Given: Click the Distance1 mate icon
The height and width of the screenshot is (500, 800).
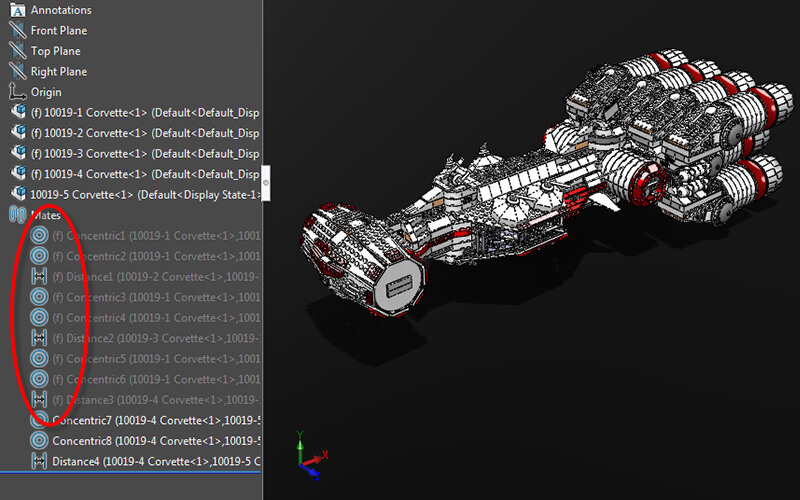Looking at the screenshot, I should (39, 276).
